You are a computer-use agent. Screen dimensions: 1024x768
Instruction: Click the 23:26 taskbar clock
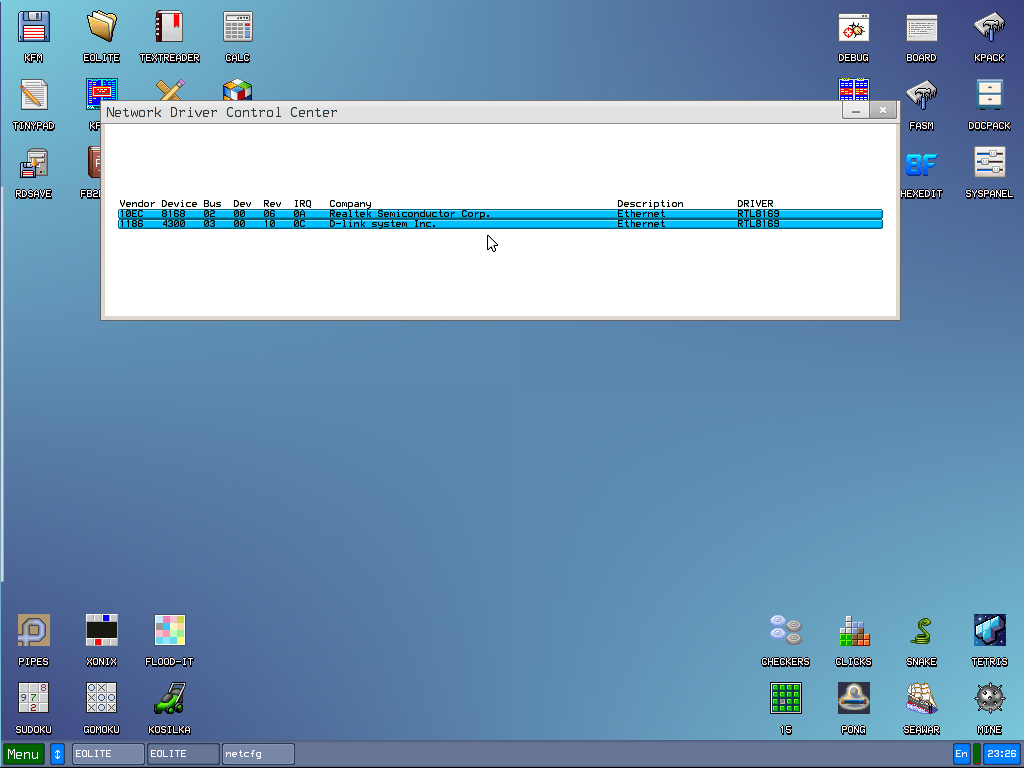click(1001, 754)
